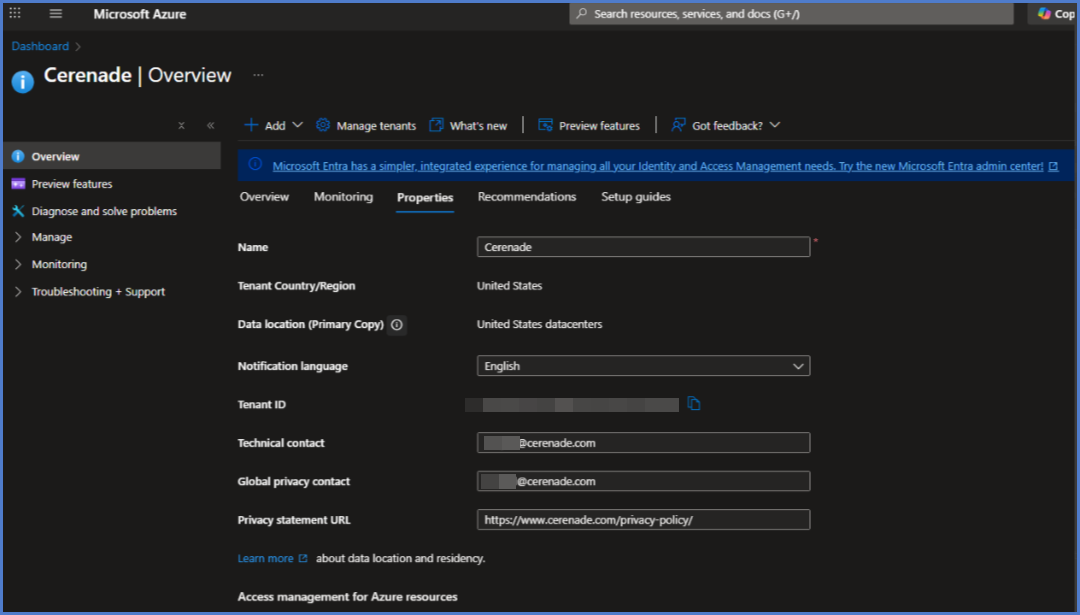Screen dimensions: 1080x615
Task: Click the app launcher waffle icon
Action: coord(15,14)
